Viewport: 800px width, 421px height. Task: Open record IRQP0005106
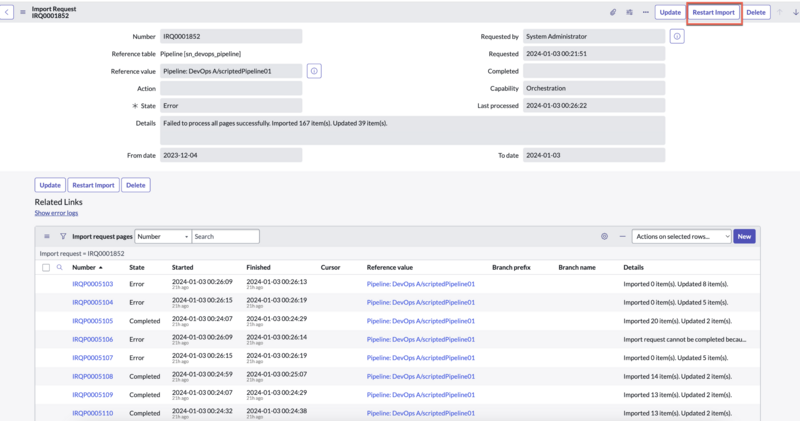pyautogui.click(x=92, y=339)
